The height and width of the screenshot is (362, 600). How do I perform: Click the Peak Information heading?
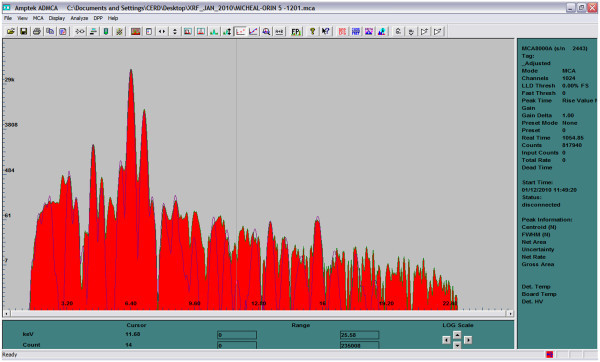click(547, 220)
